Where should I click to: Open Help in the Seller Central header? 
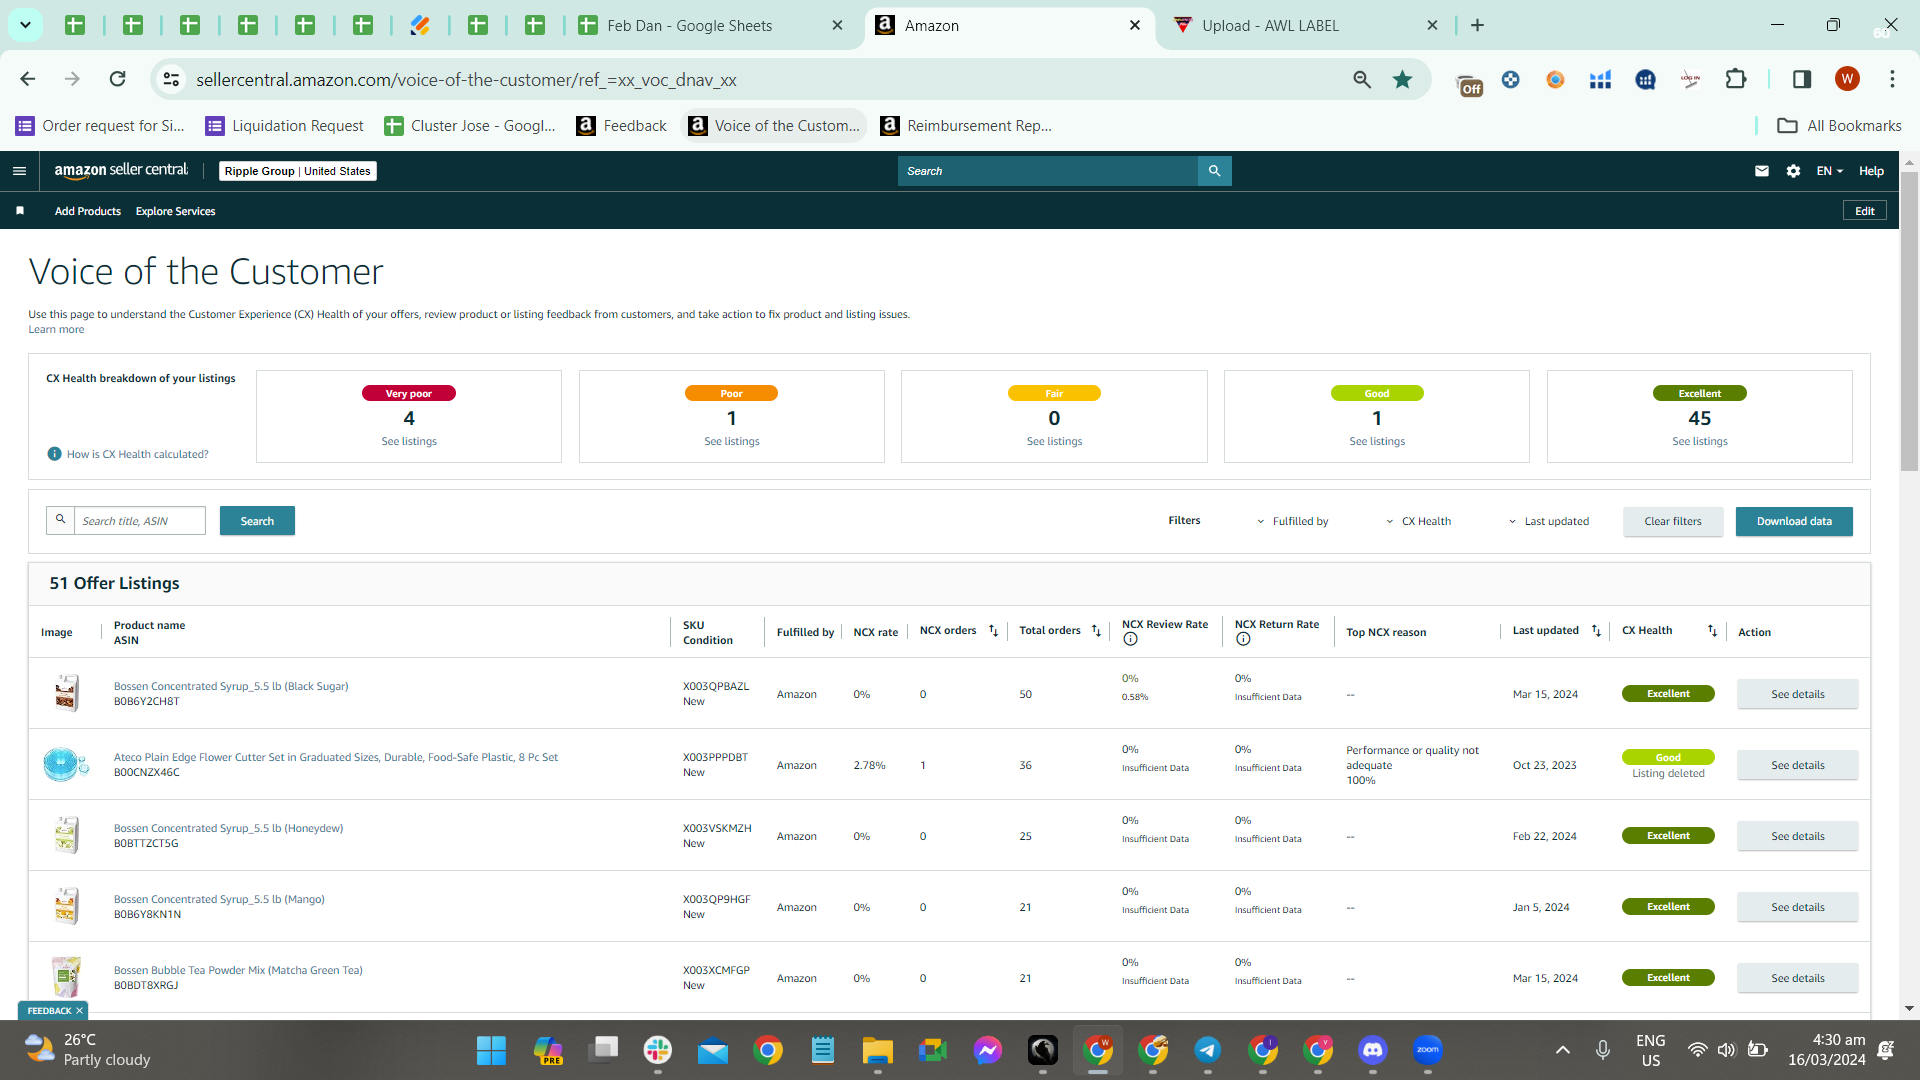coord(1872,171)
